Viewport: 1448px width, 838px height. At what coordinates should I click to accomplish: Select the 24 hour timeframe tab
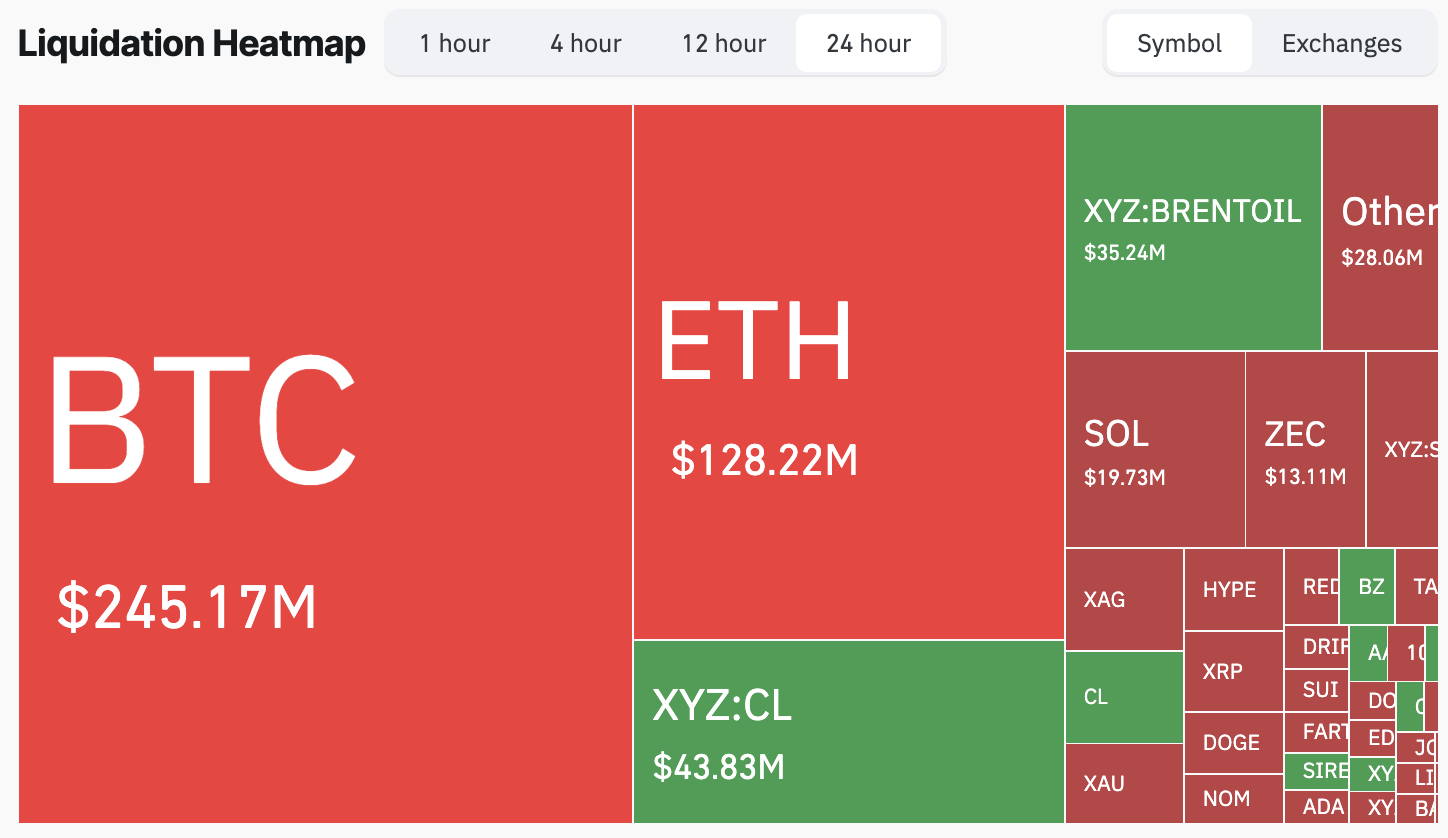pos(868,44)
